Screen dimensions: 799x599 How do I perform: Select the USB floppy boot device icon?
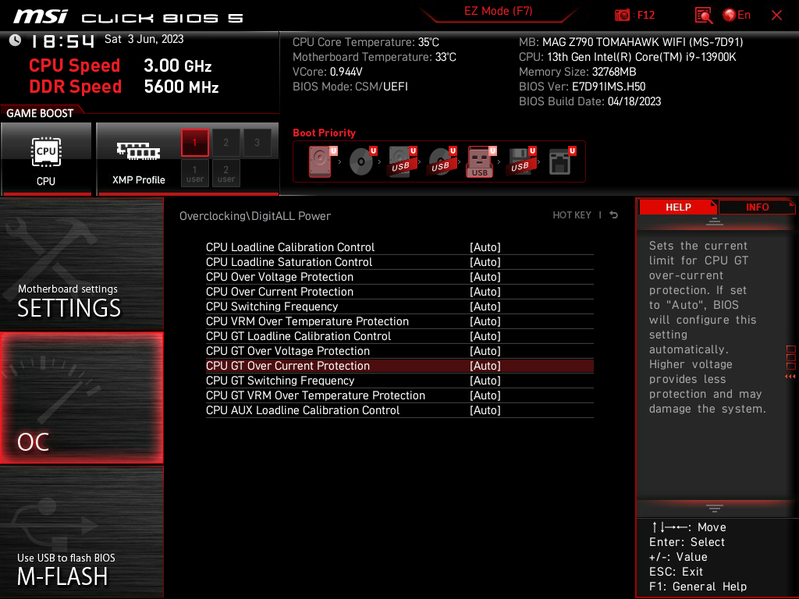point(521,161)
